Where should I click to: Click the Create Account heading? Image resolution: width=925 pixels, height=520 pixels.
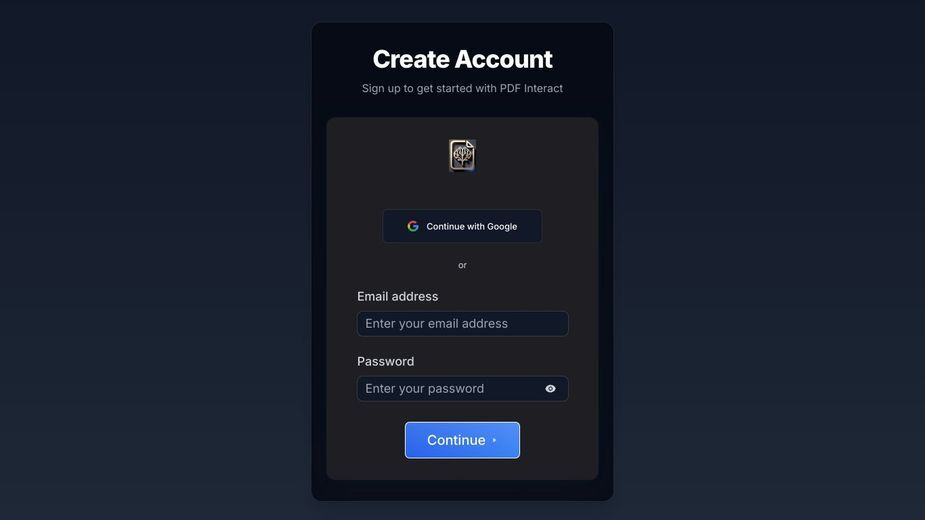pyautogui.click(x=462, y=59)
